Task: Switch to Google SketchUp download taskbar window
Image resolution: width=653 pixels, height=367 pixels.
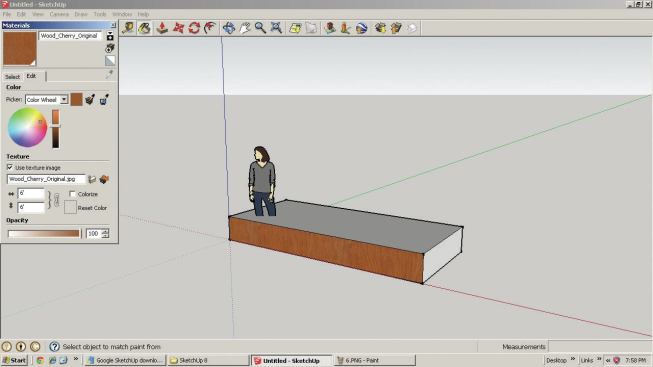Action: (125, 360)
